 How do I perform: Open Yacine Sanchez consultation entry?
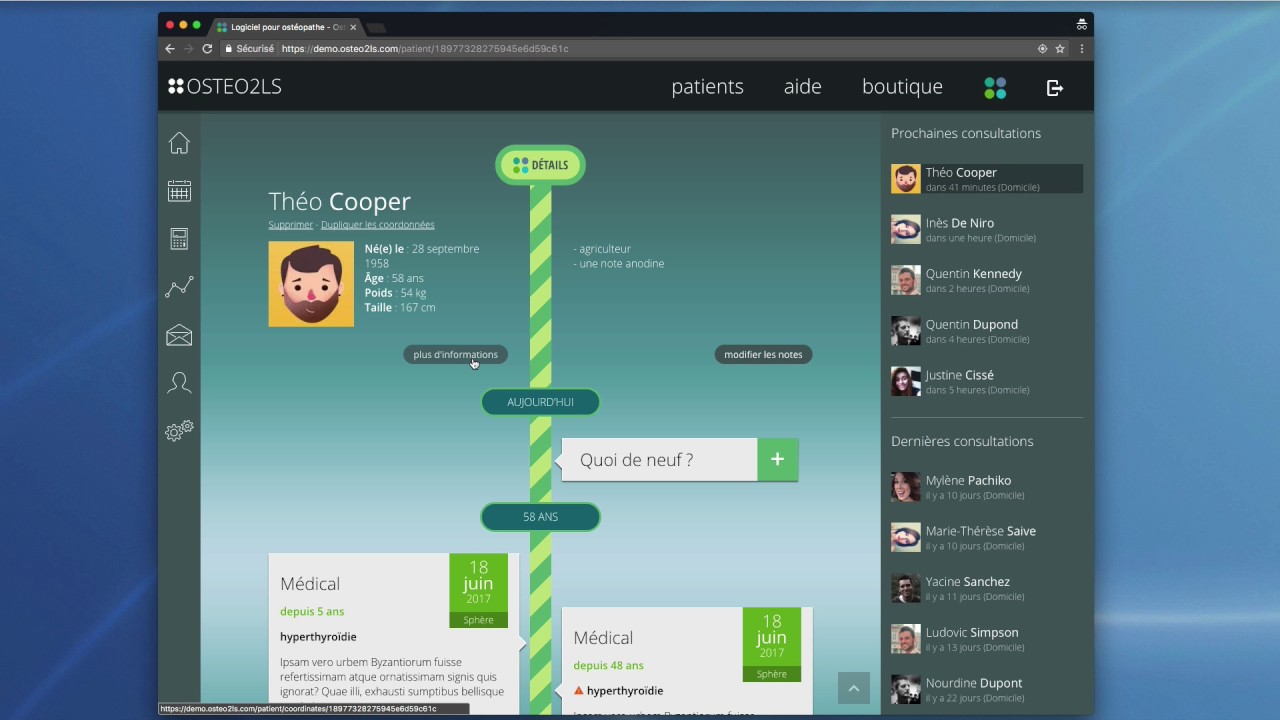(987, 588)
